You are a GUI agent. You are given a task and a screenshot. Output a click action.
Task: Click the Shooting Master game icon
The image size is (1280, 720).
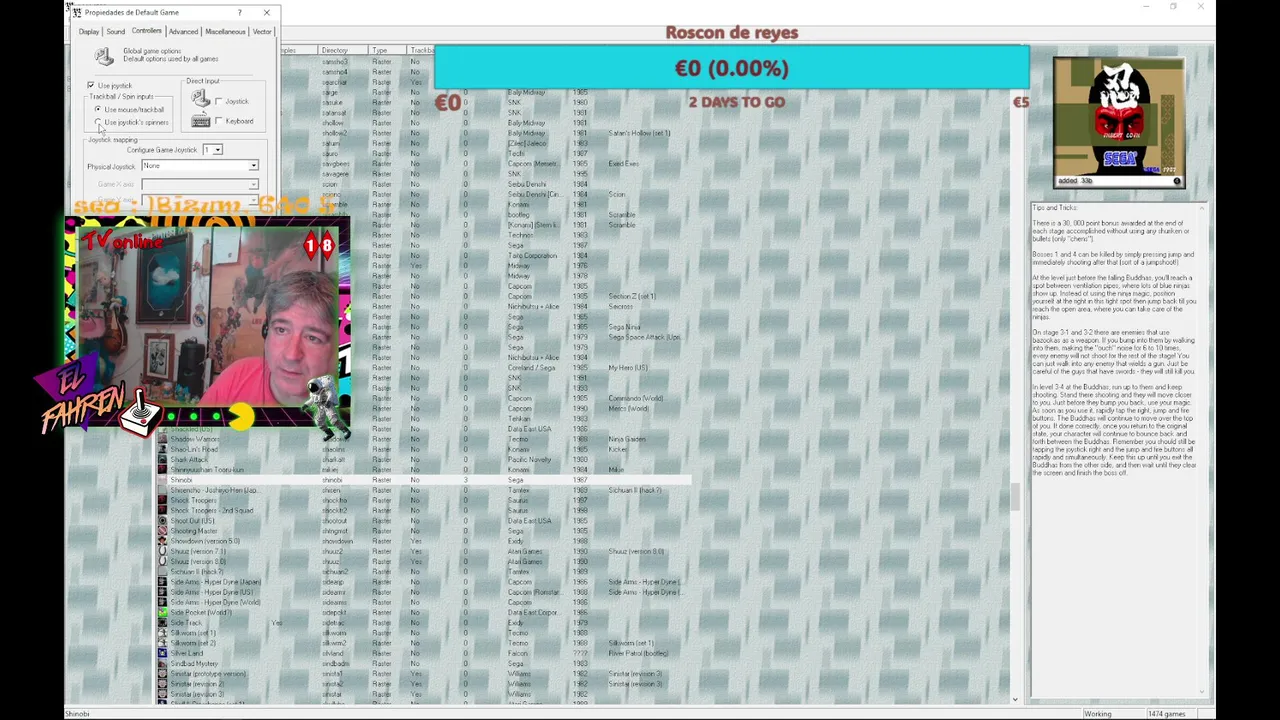coord(162,531)
